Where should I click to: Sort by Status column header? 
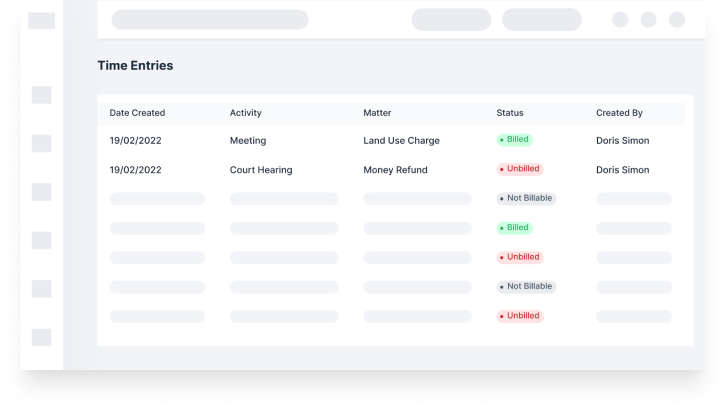[x=510, y=113]
